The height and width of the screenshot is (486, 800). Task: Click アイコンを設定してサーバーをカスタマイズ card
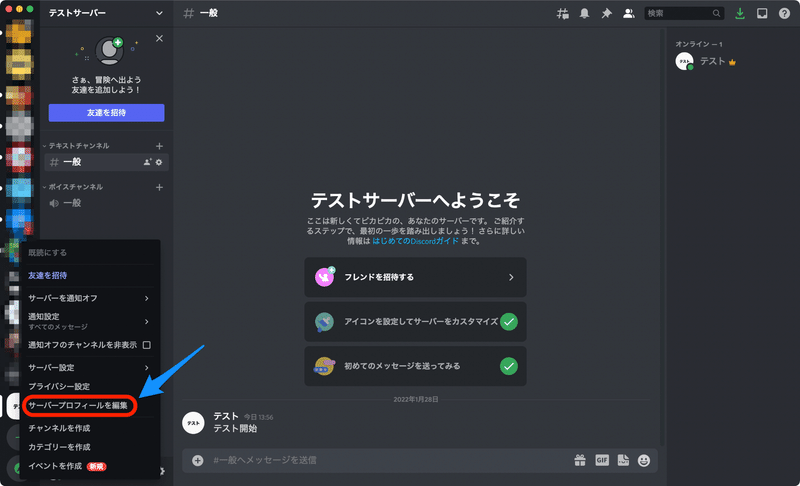tap(415, 322)
